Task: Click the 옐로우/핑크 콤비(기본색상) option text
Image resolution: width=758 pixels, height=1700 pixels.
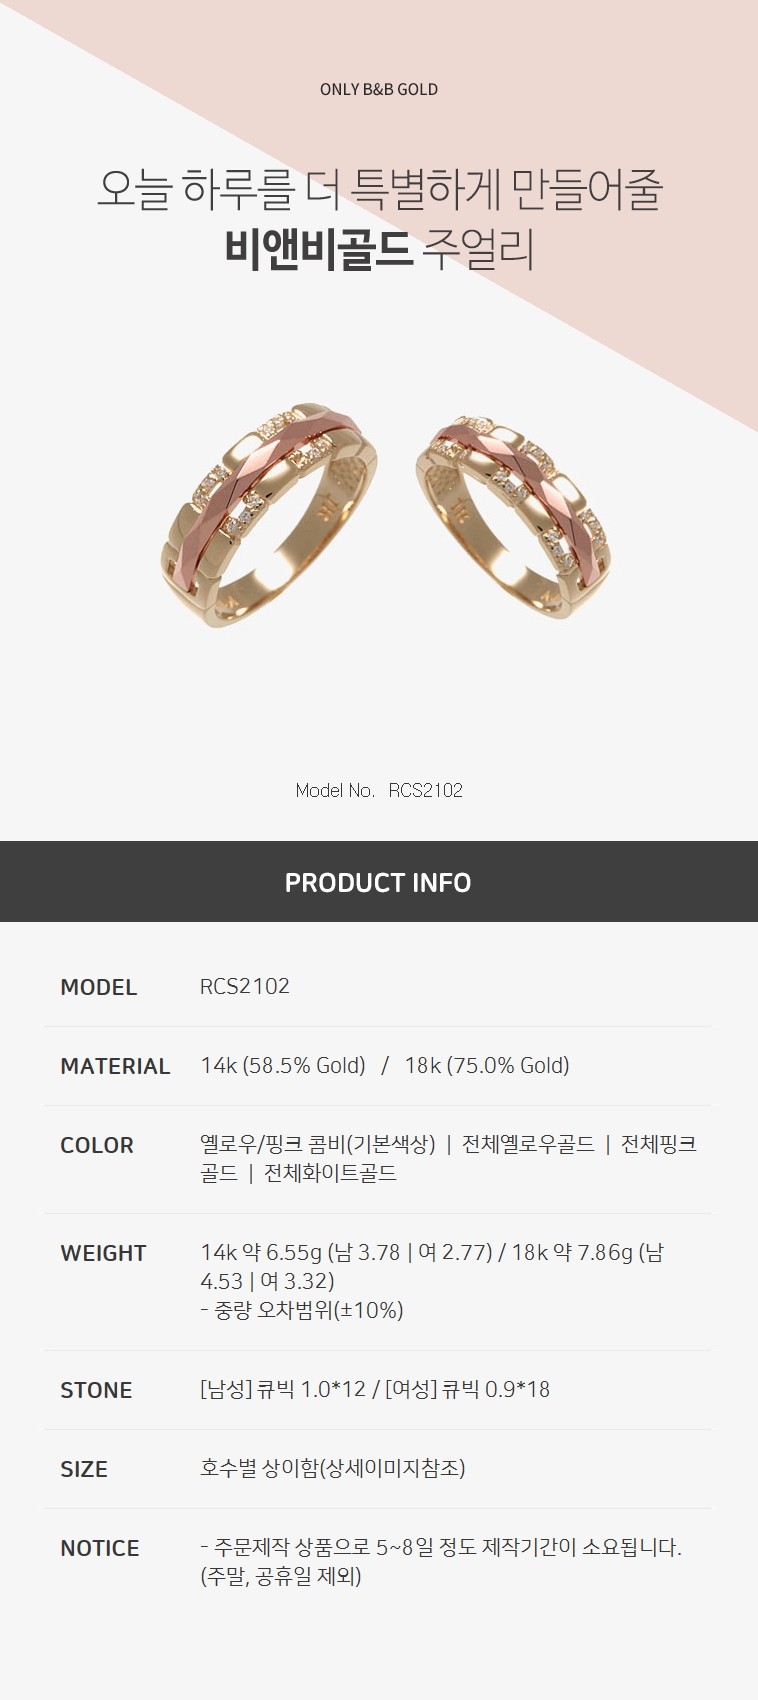Action: pyautogui.click(x=318, y=1144)
